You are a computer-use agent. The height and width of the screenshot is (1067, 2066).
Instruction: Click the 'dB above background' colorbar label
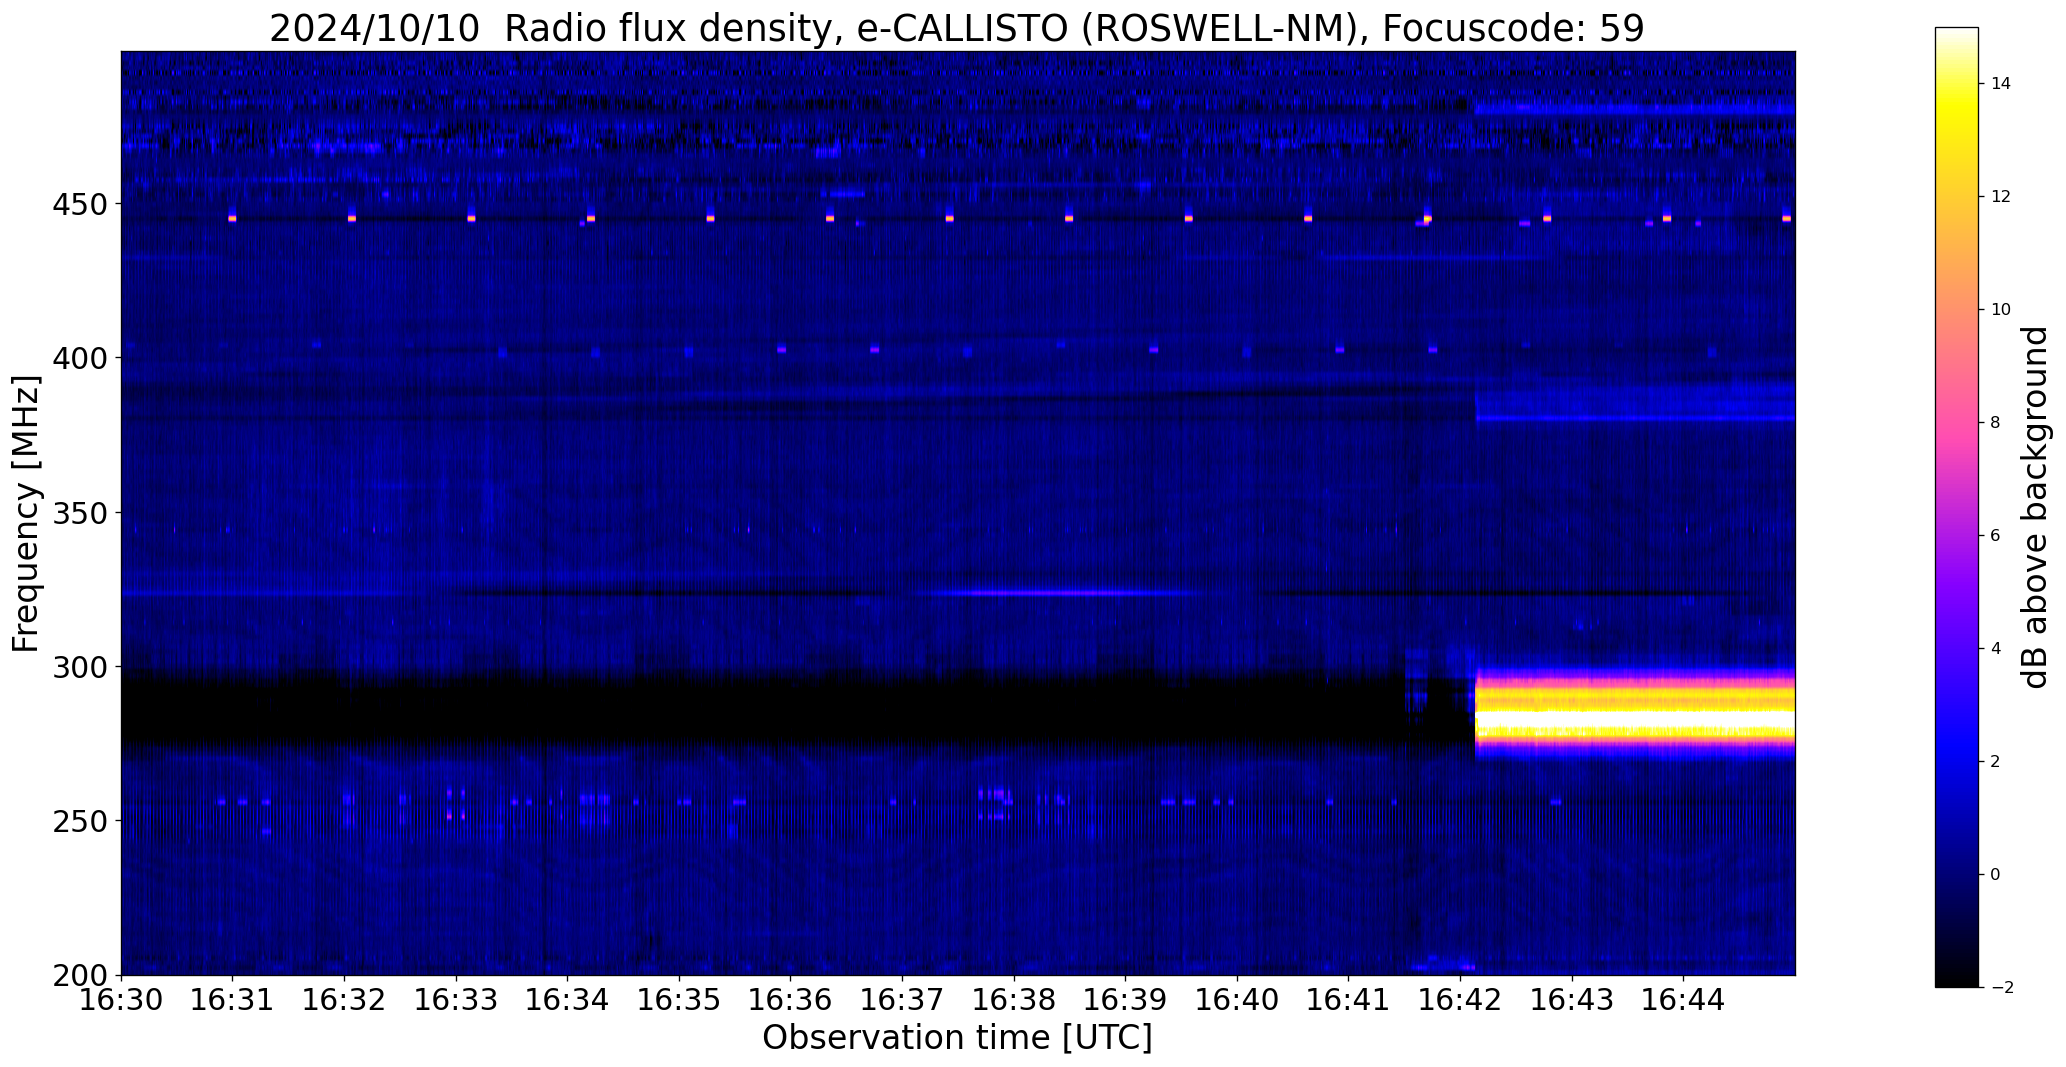(2036, 507)
